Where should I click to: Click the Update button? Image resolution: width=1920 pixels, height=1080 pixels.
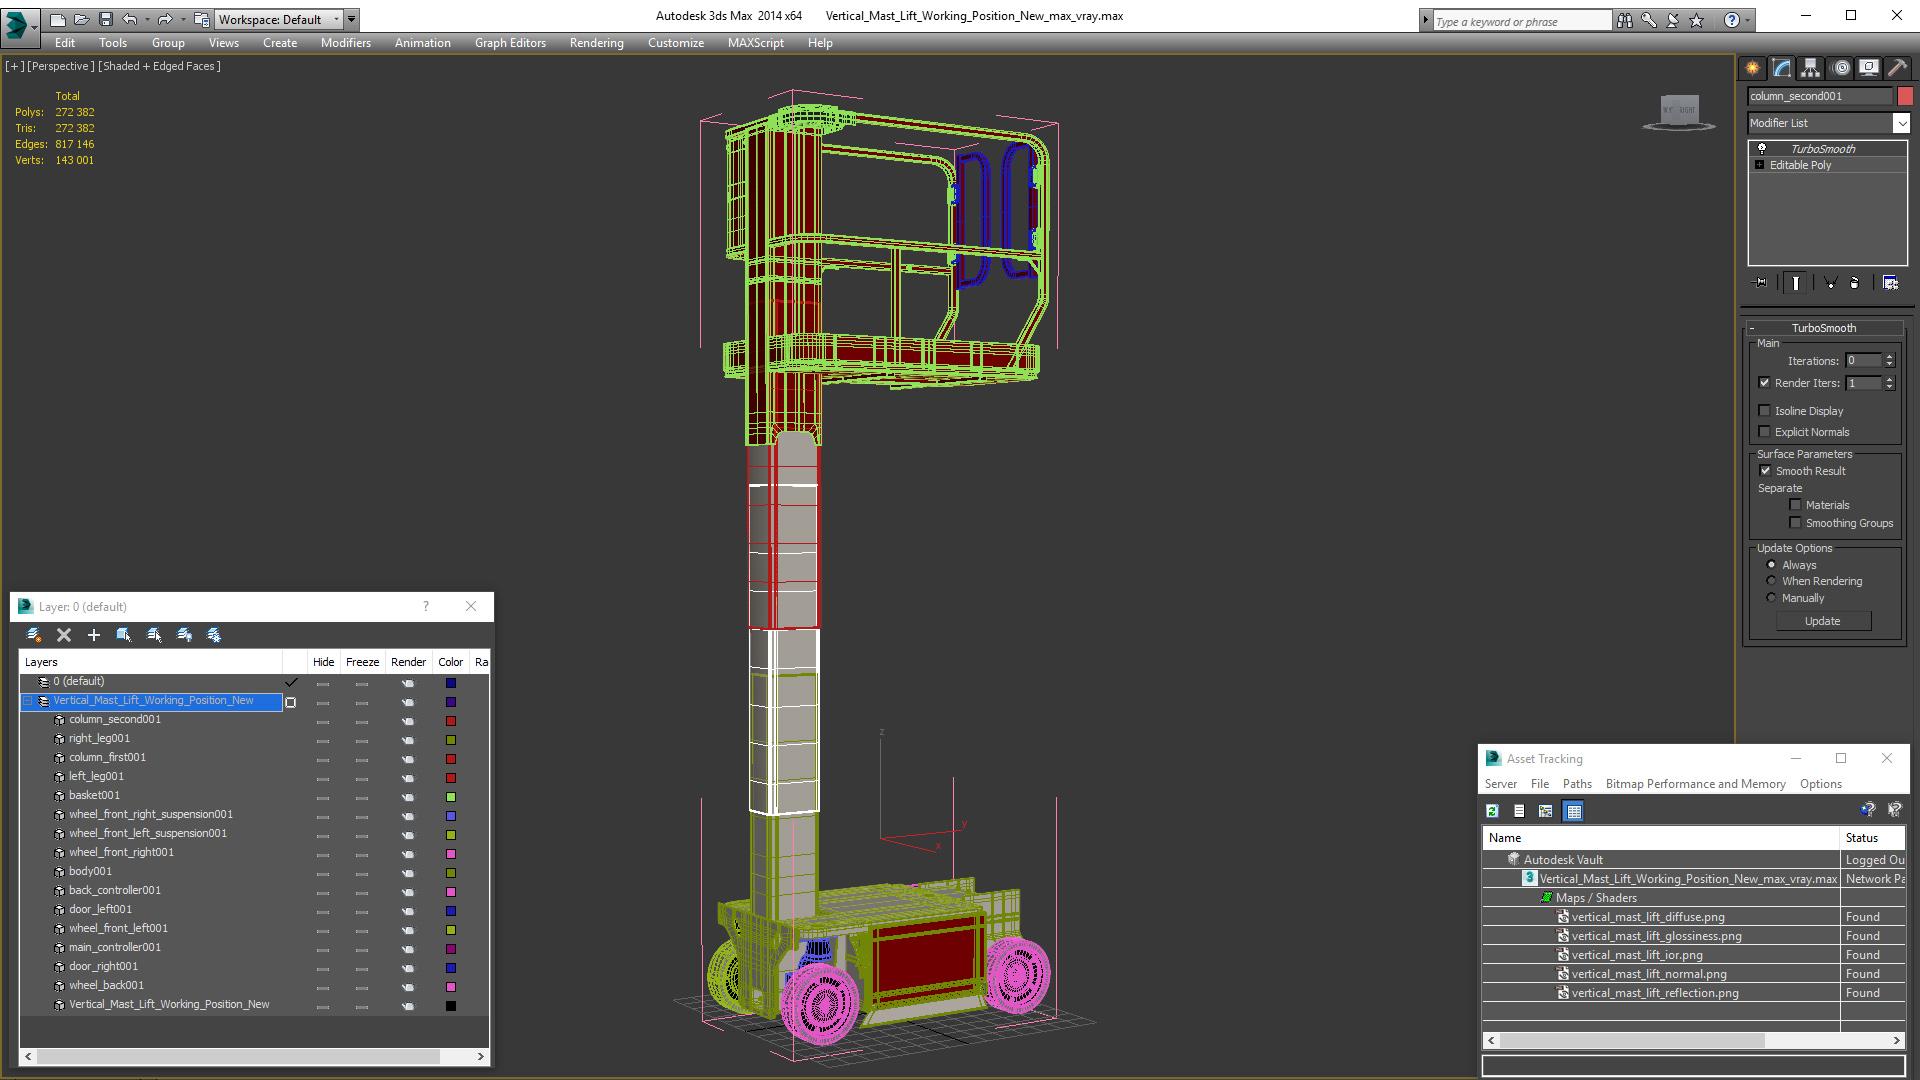[x=1822, y=621]
